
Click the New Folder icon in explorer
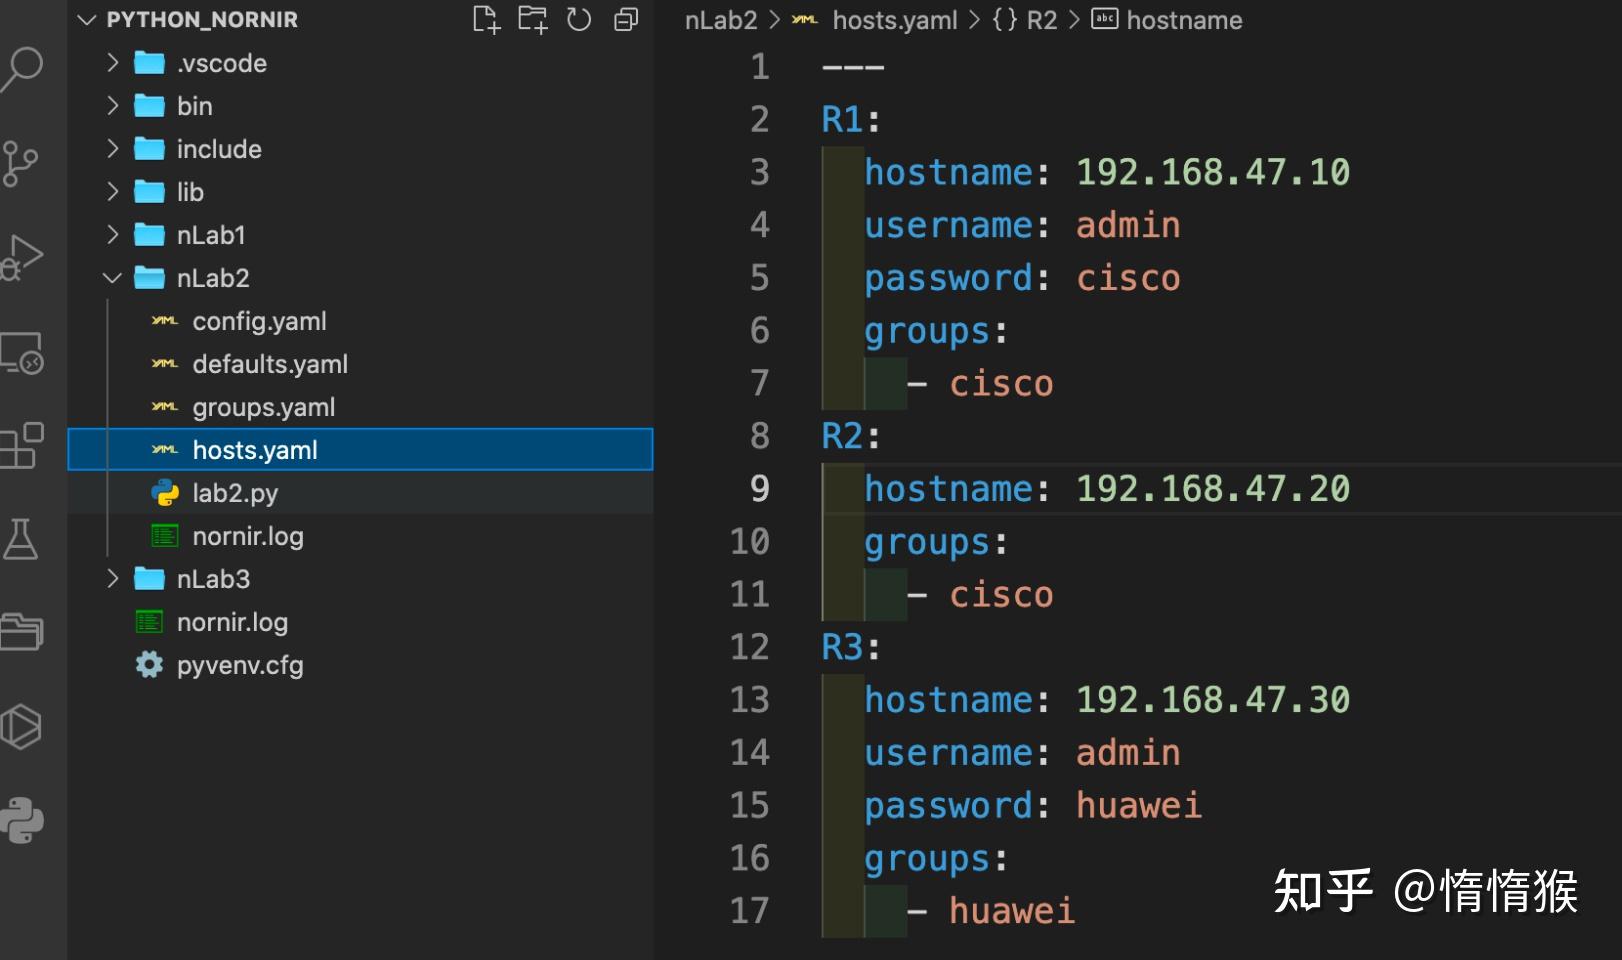[532, 19]
